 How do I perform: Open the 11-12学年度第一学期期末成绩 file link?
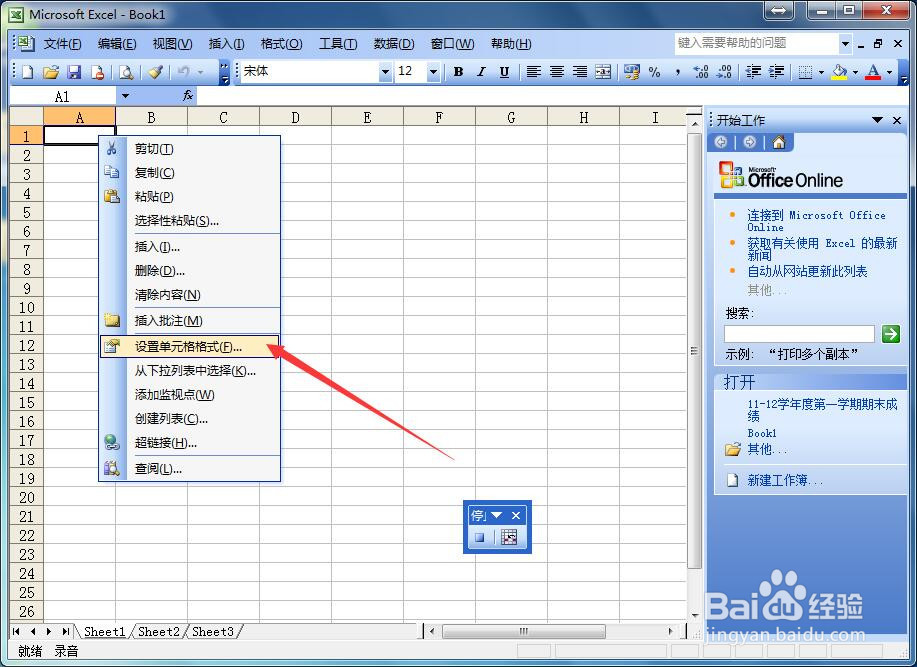click(x=822, y=409)
